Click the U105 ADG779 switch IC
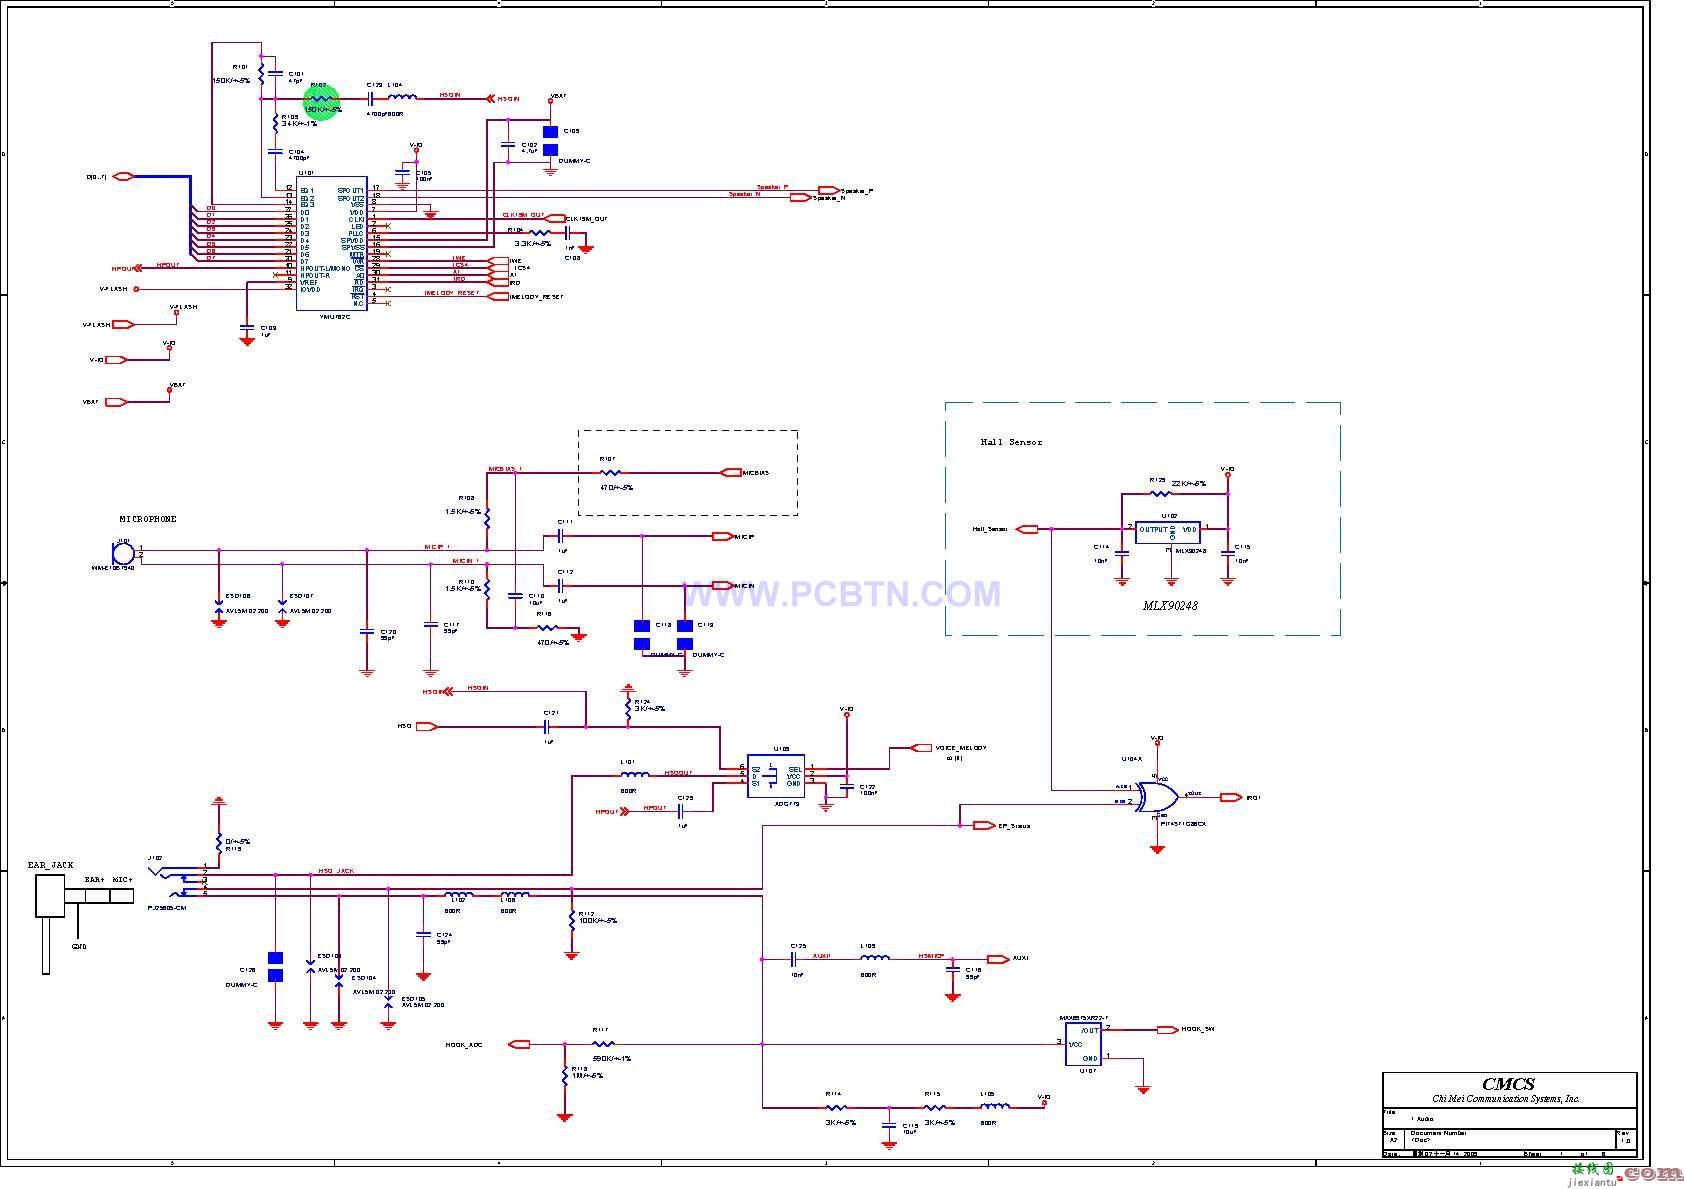 pos(776,776)
